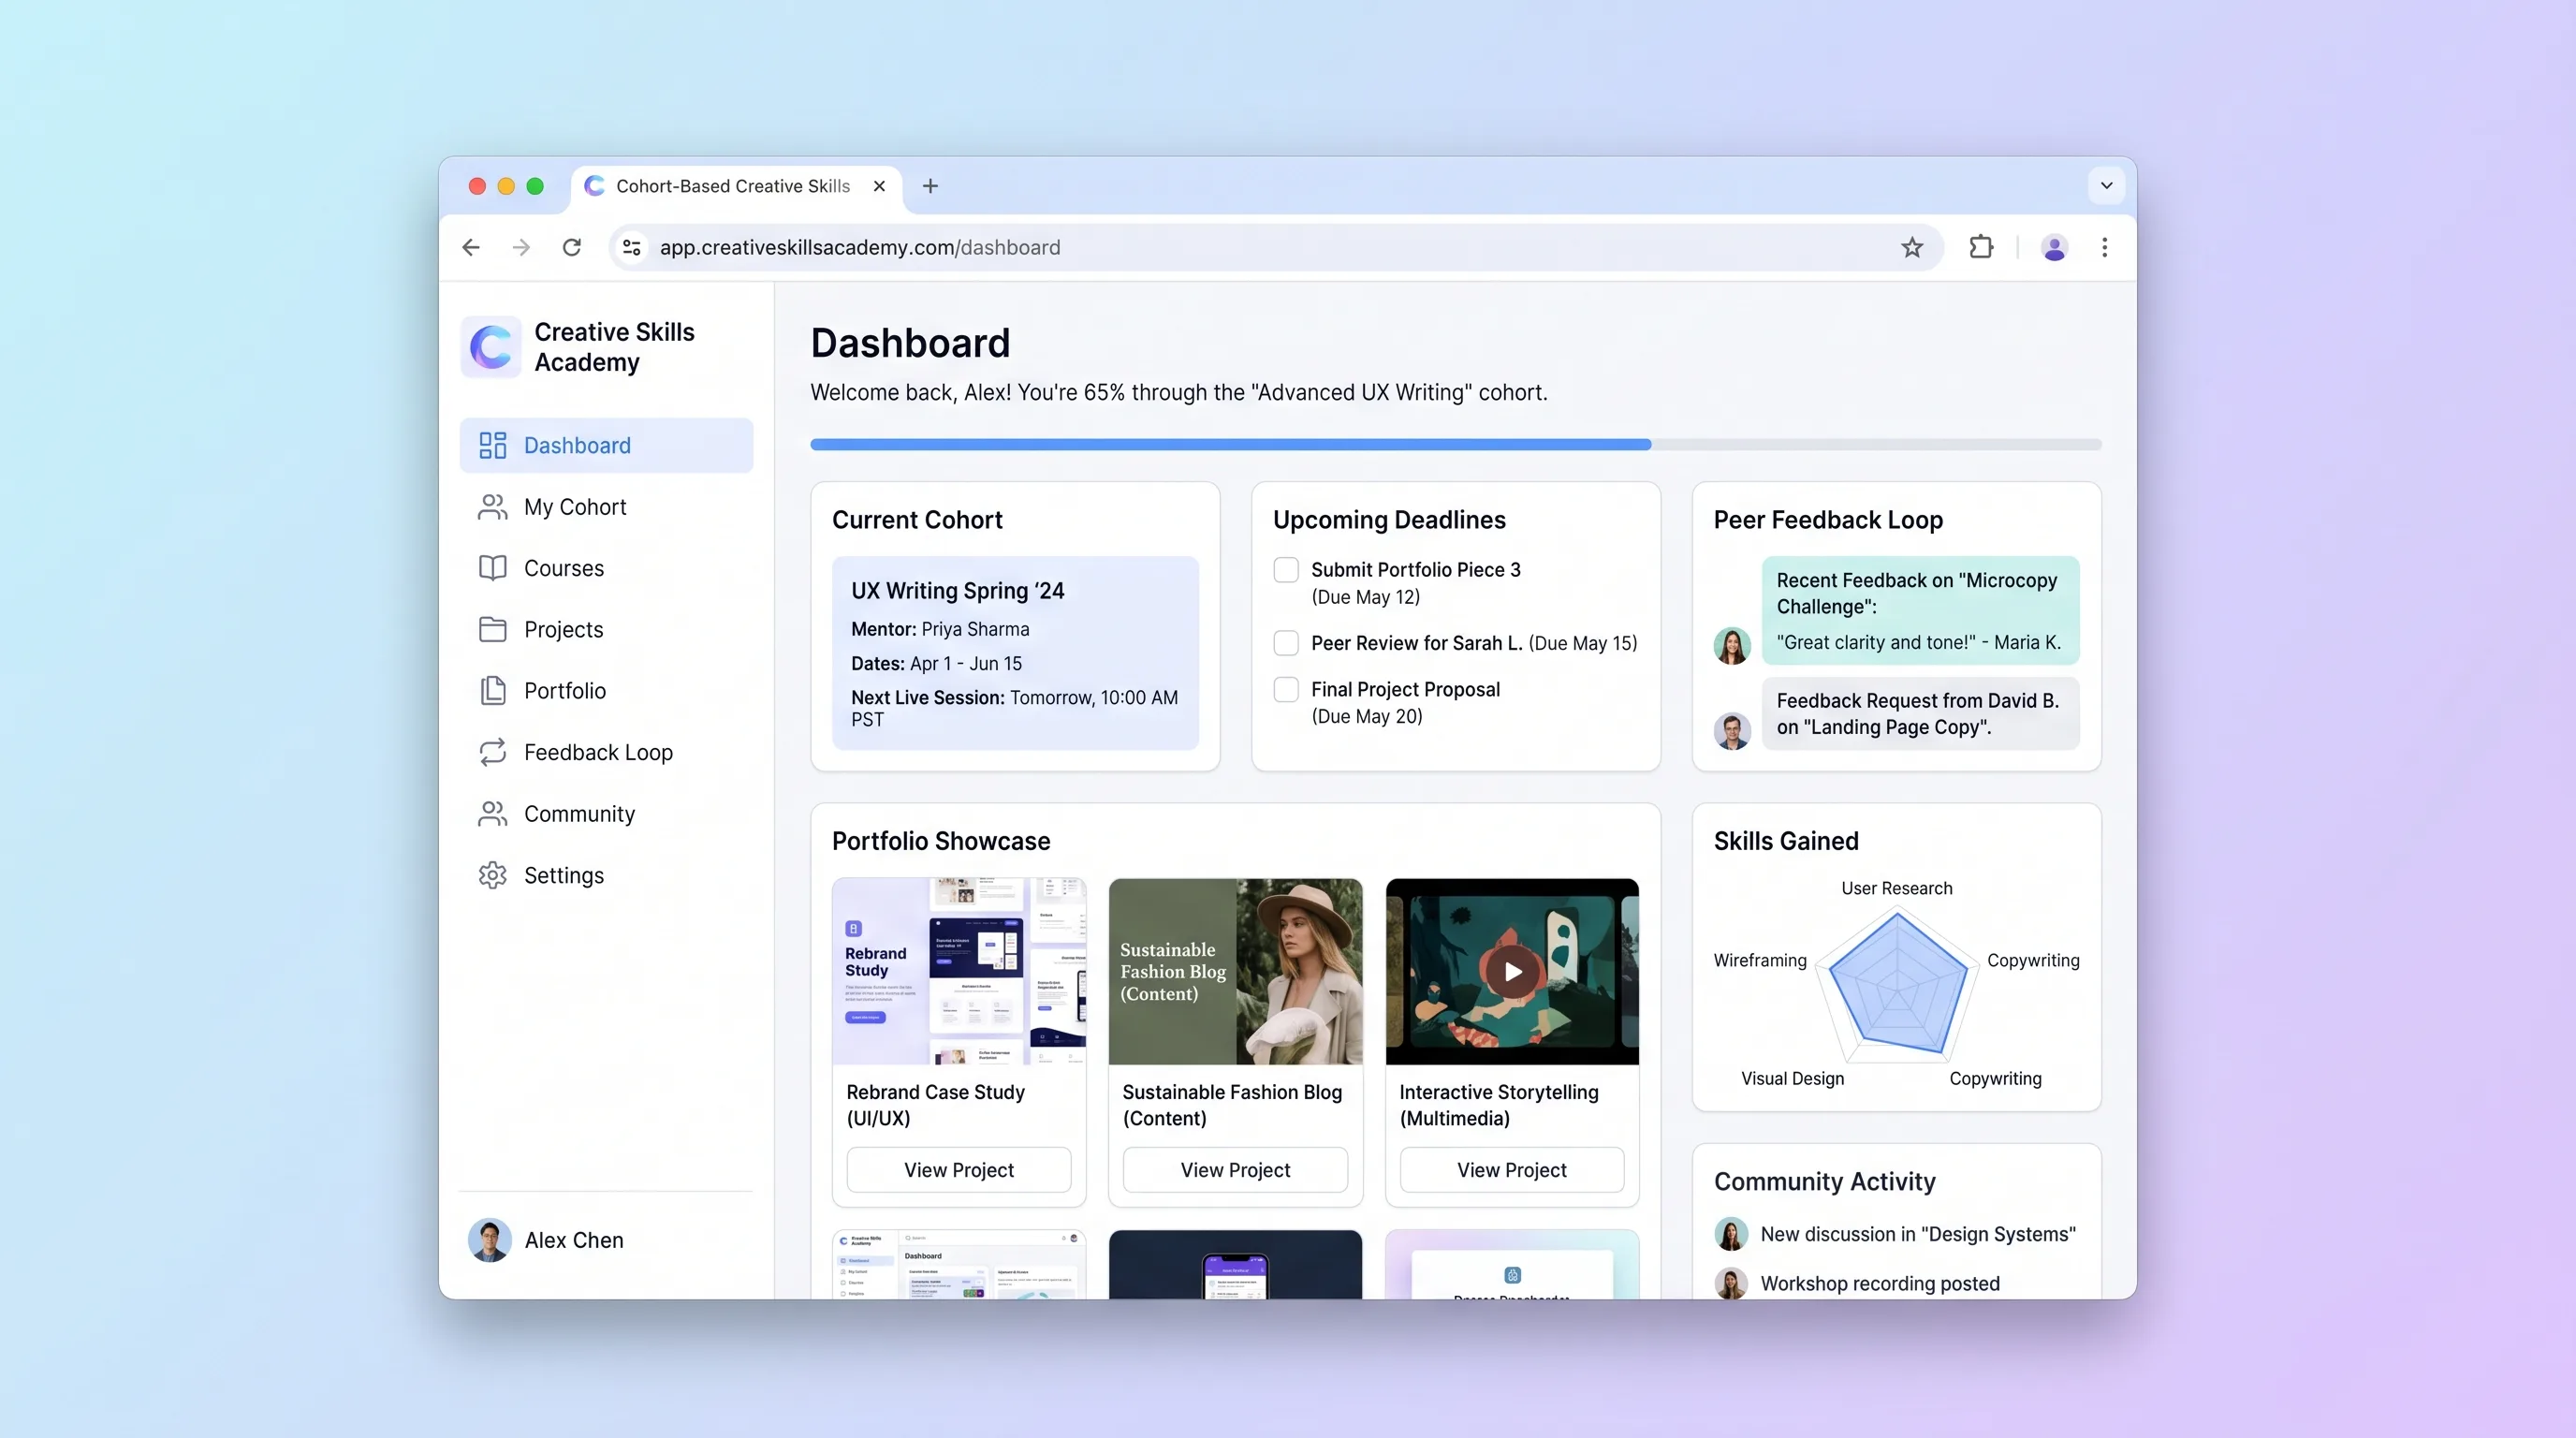
Task: Expand the tab search dropdown chevron
Action: pyautogui.click(x=2106, y=186)
